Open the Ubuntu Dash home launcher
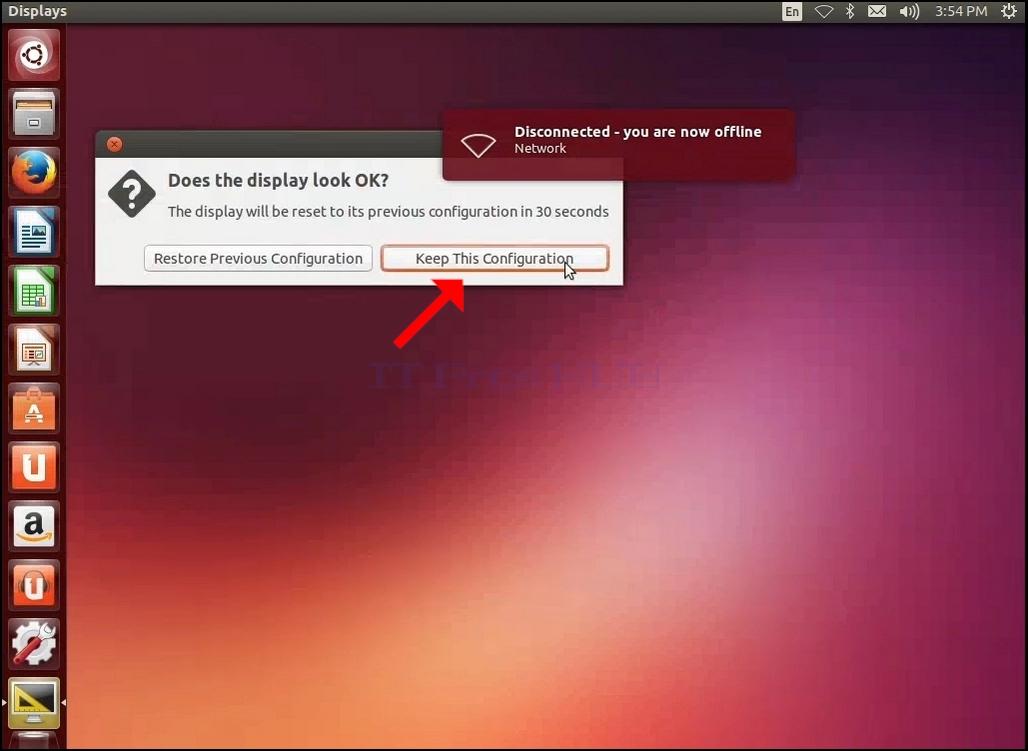 coord(34,55)
